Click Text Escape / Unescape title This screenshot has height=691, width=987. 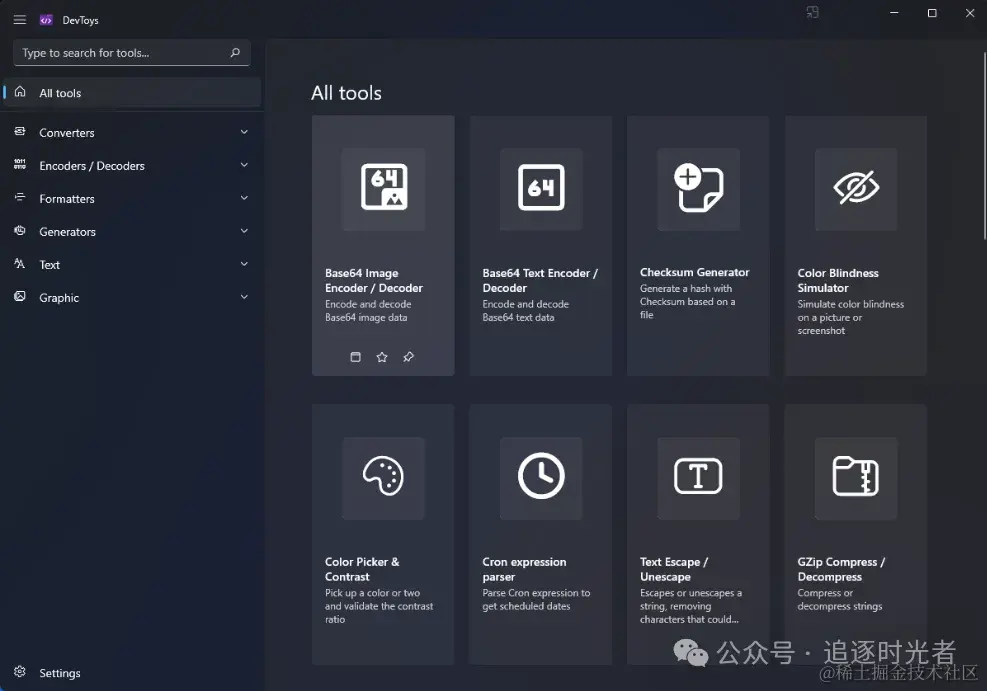(674, 570)
